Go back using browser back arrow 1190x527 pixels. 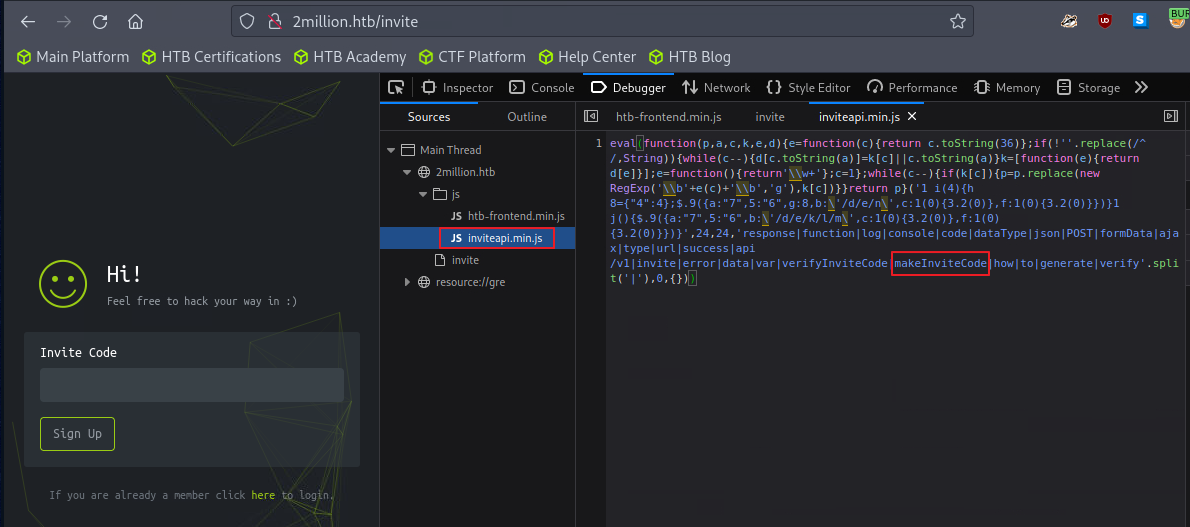28,22
